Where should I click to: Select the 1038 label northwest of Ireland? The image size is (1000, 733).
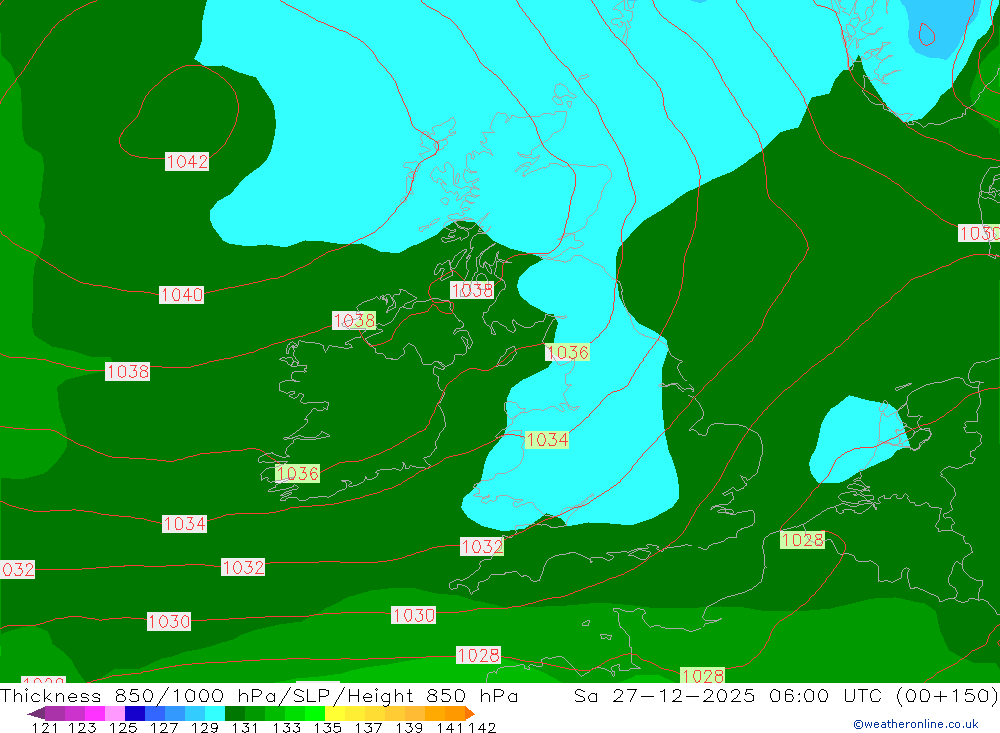coord(354,320)
